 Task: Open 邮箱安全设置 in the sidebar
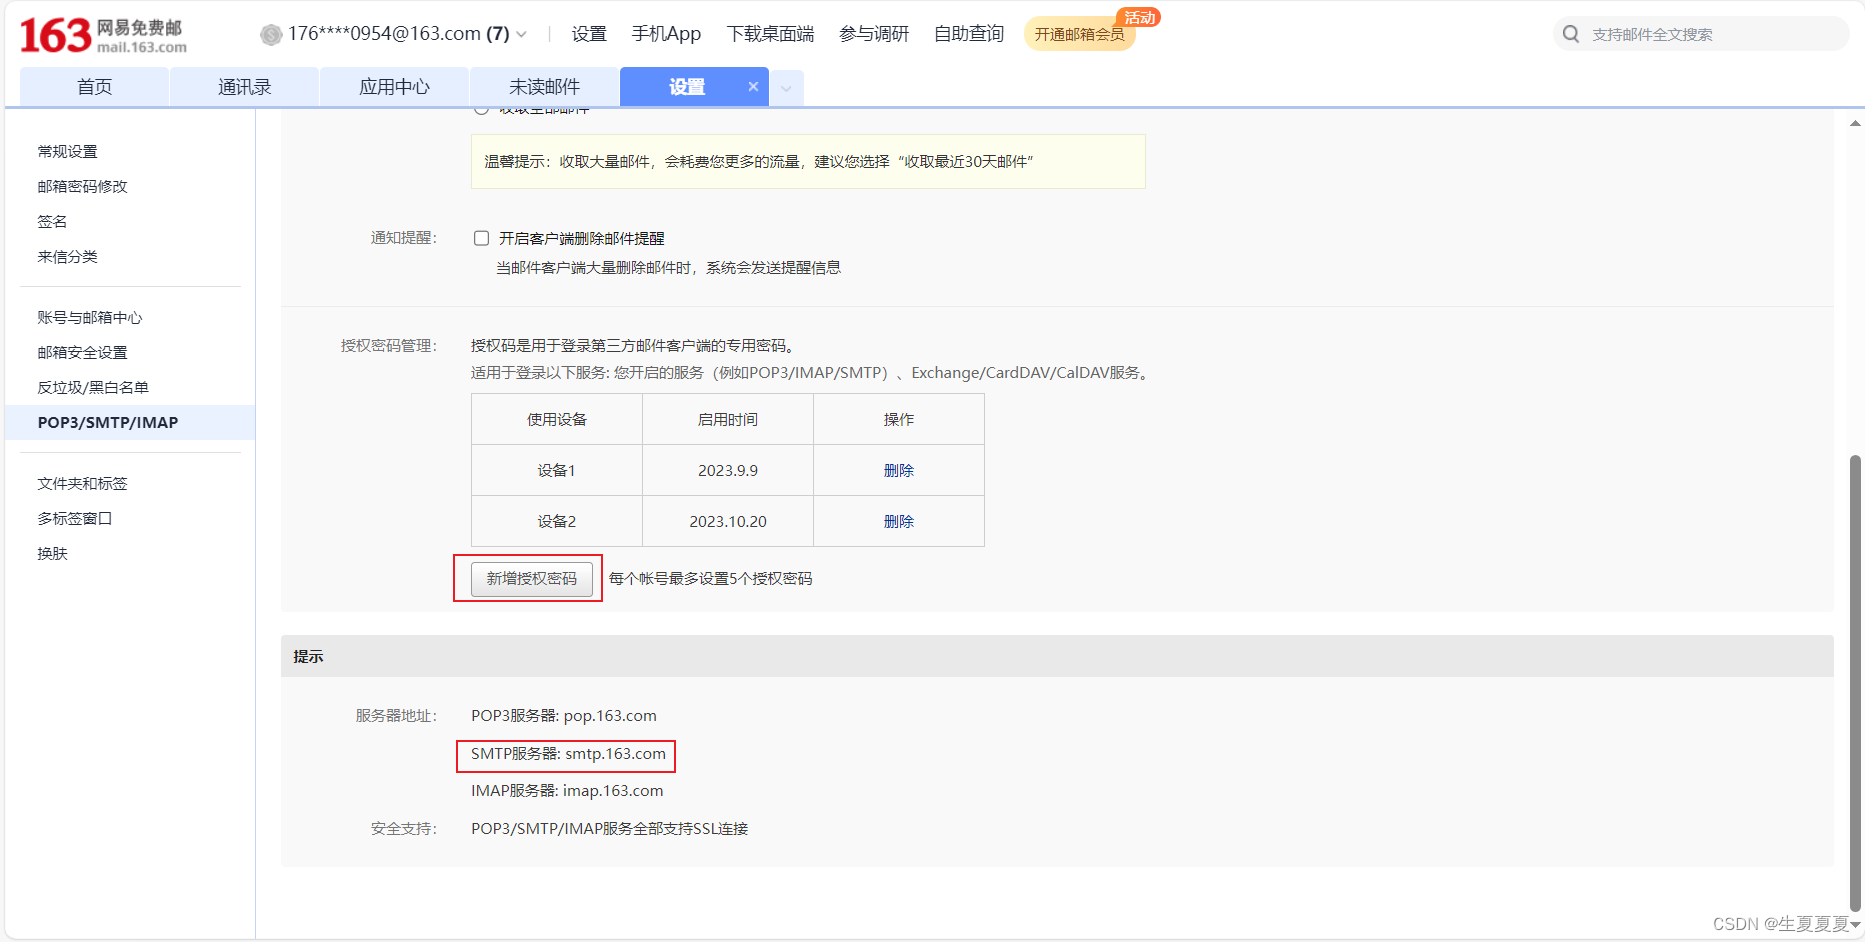tap(83, 352)
